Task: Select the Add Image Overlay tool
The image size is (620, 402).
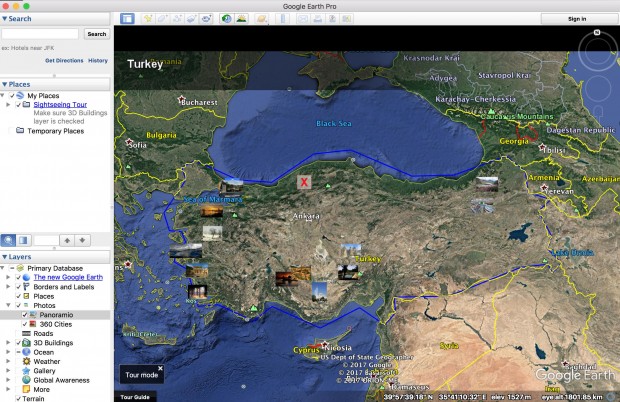Action: pos(192,19)
